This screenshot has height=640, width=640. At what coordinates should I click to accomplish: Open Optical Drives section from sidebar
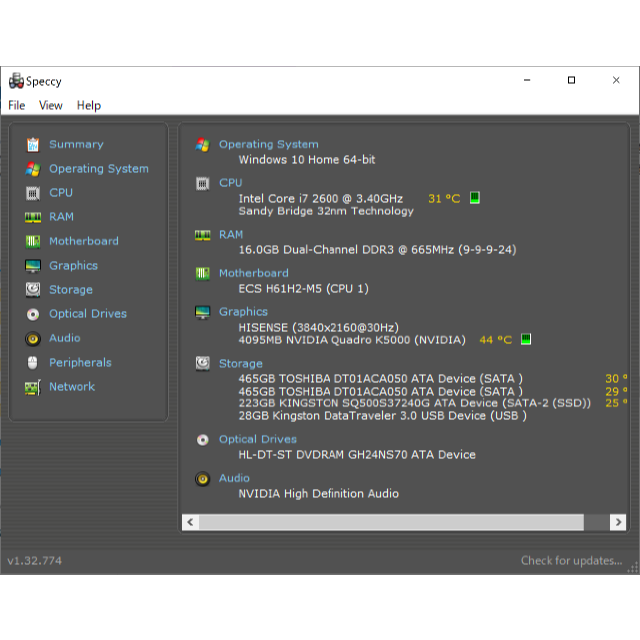(88, 314)
